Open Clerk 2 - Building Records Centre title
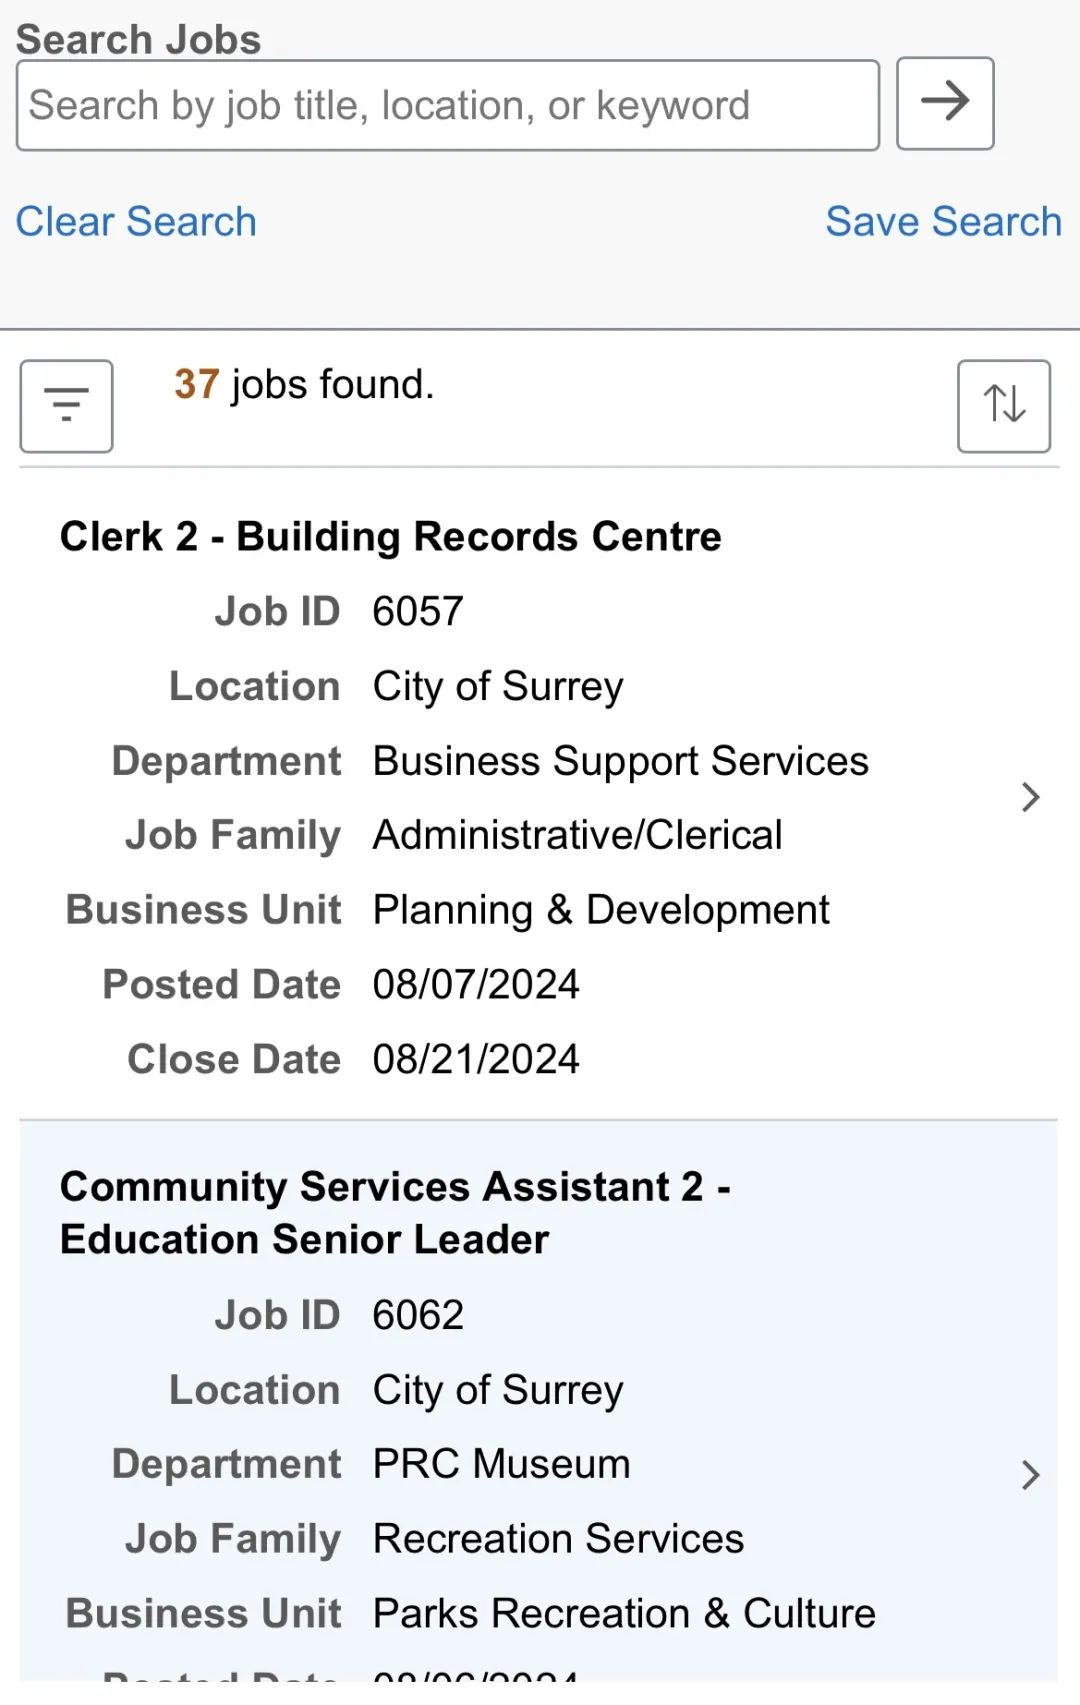Image resolution: width=1080 pixels, height=1705 pixels. (391, 537)
